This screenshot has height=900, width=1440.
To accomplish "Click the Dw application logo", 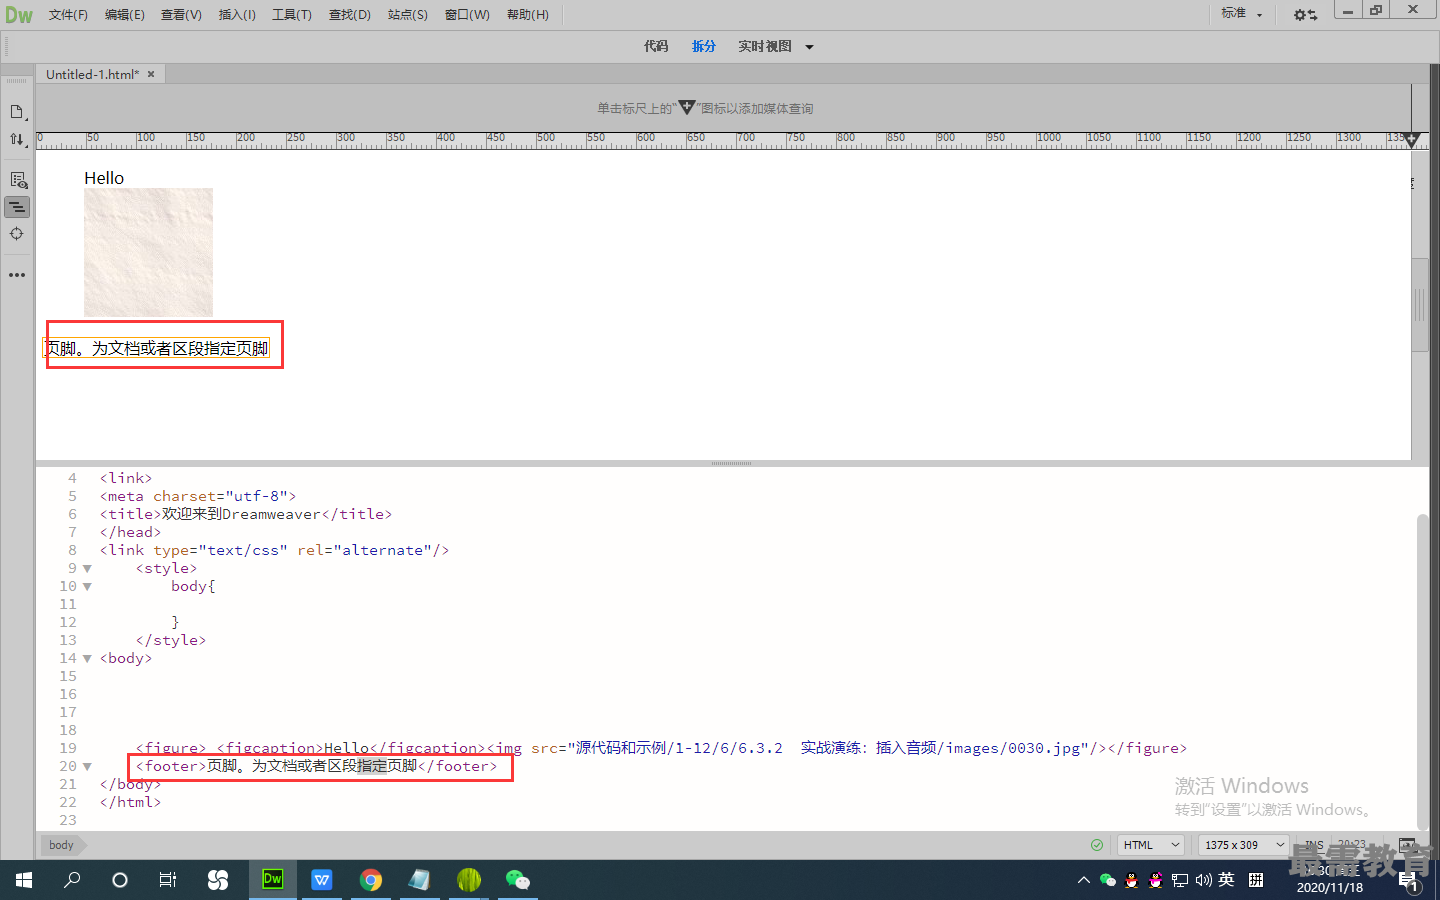I will [x=19, y=15].
